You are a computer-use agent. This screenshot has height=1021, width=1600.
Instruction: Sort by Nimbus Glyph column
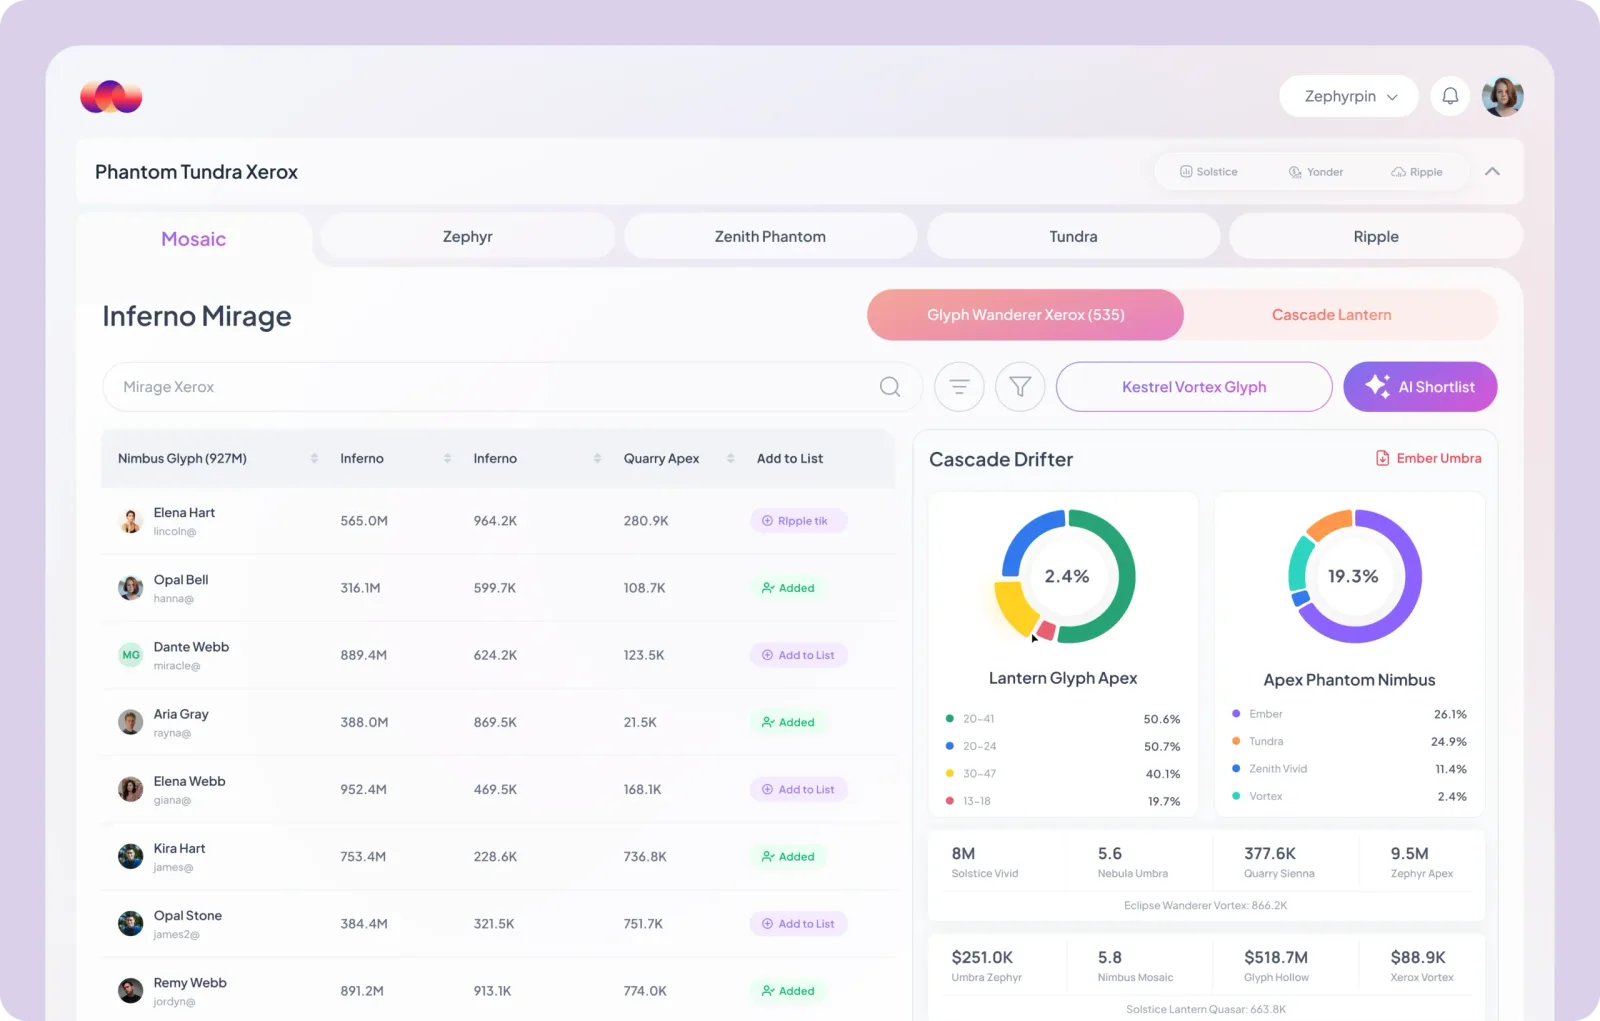pos(314,458)
